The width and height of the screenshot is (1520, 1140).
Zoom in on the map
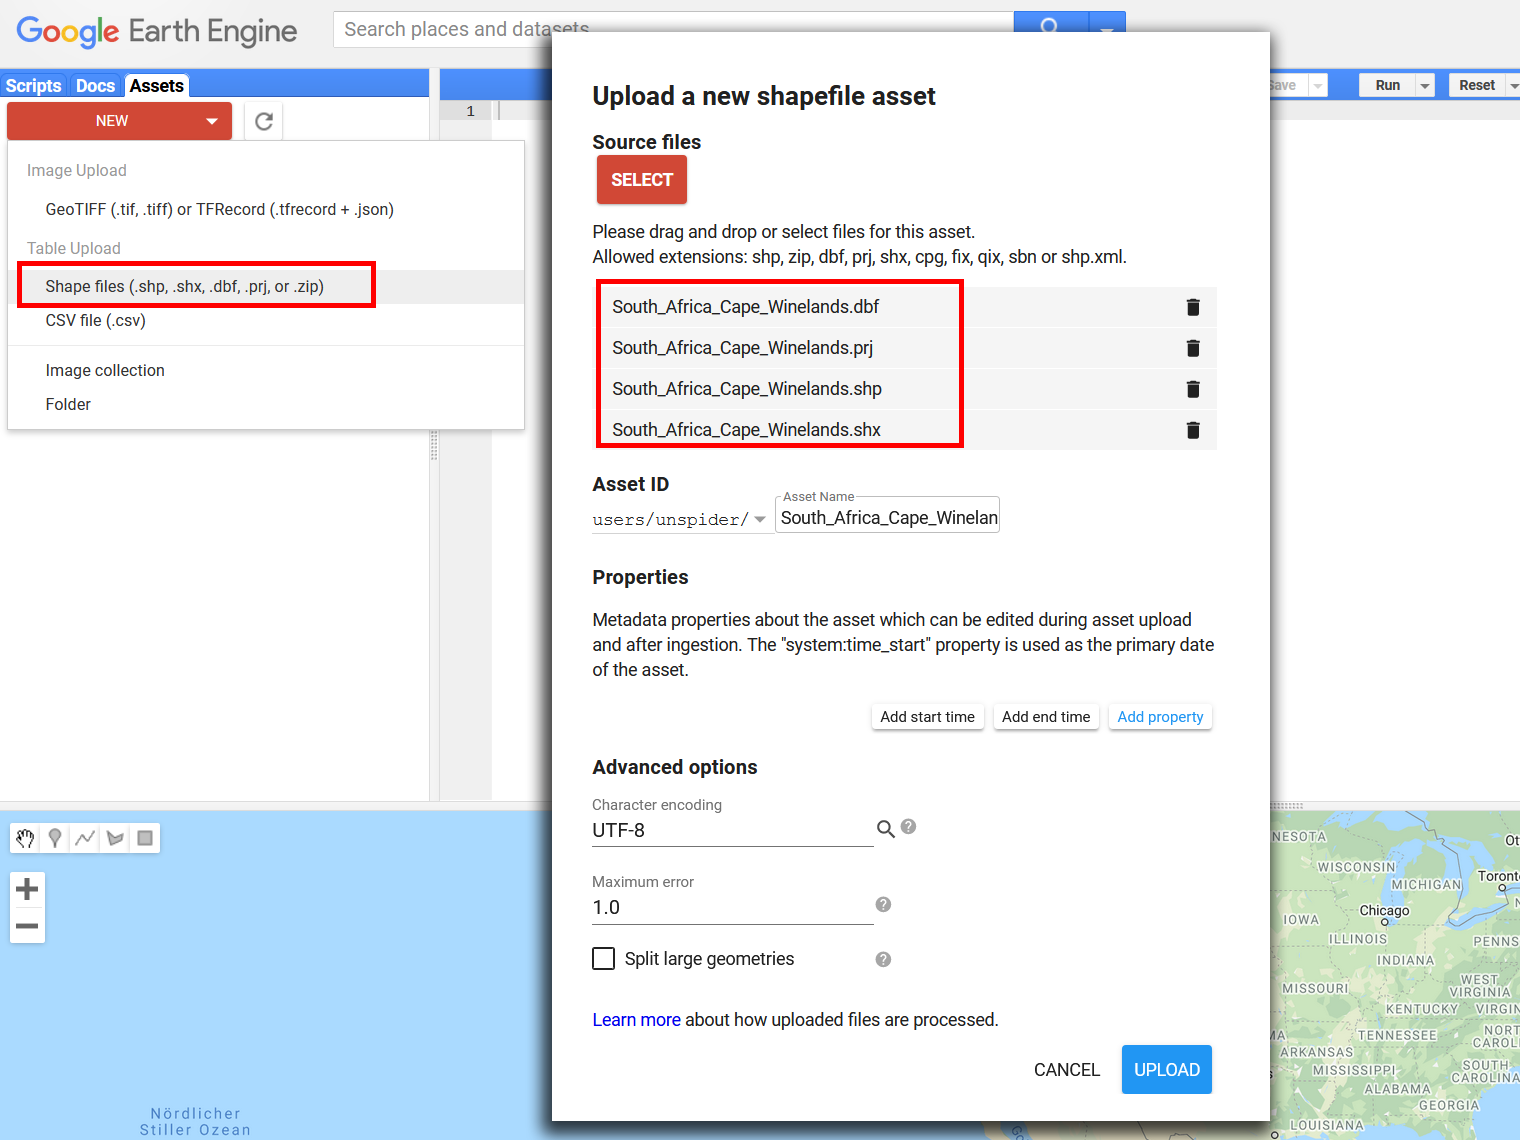27,888
